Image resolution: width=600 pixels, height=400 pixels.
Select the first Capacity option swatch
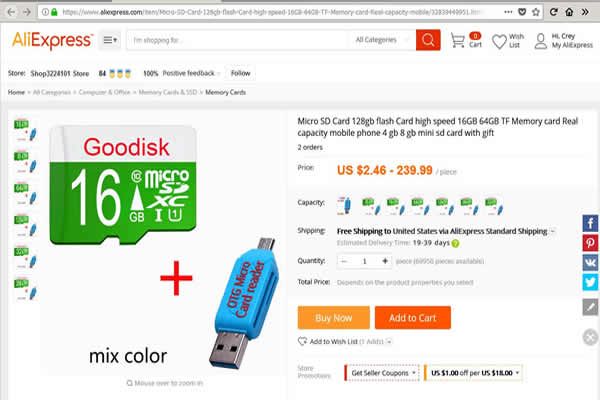[344, 206]
